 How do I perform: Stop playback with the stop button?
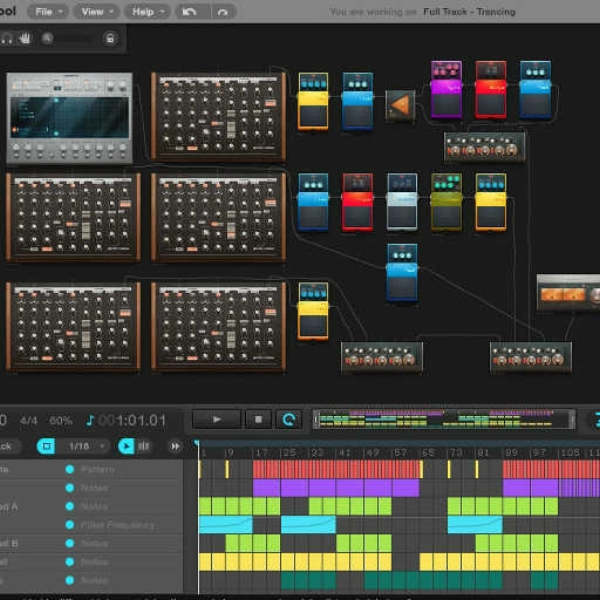(258, 420)
